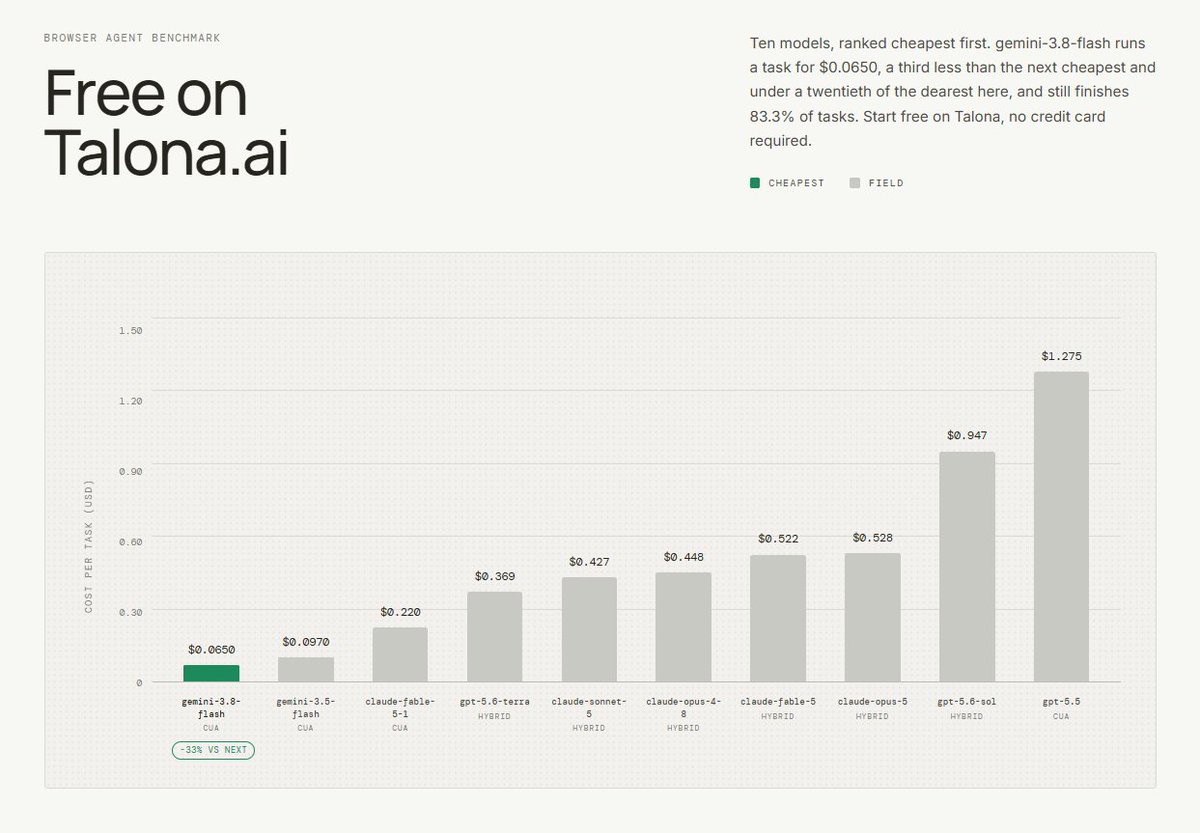Click the 0.90 y-axis tick label

[130, 471]
